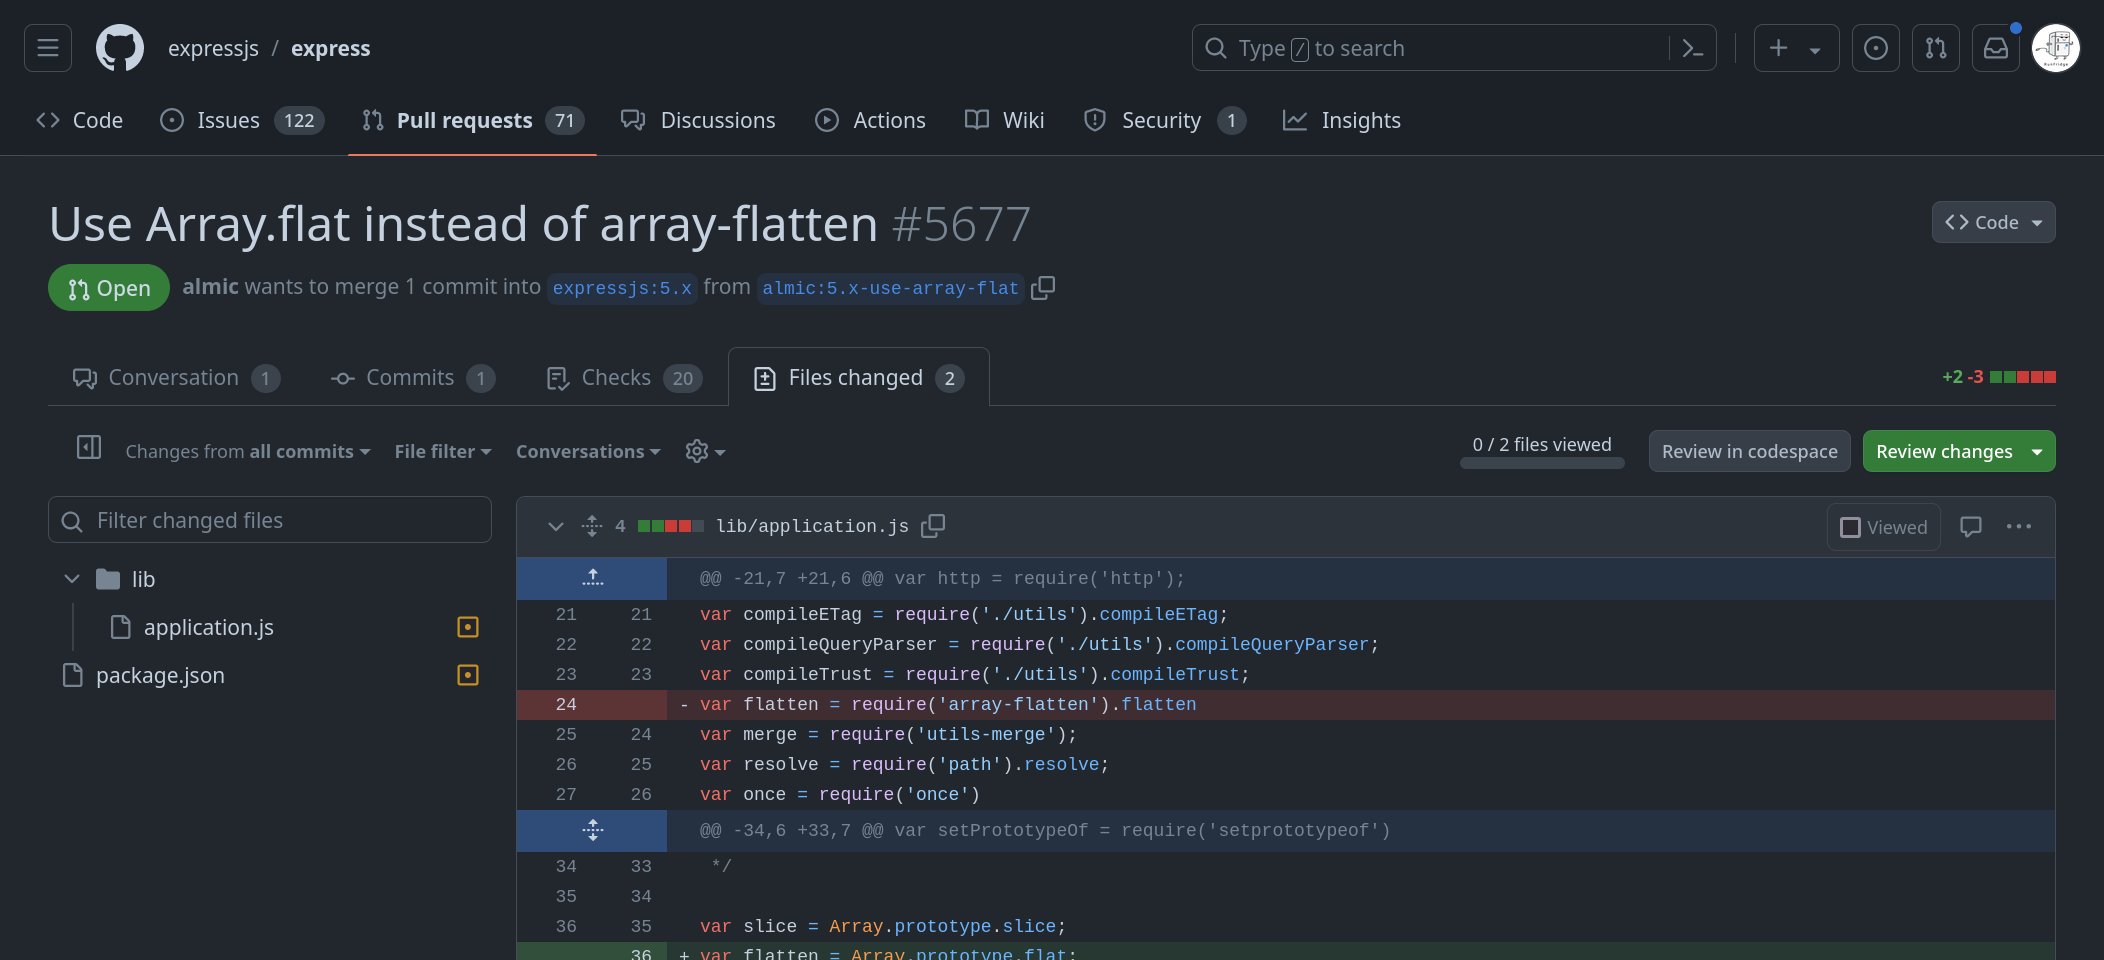Open the command palette icon
This screenshot has width=2104, height=960.
click(1692, 48)
